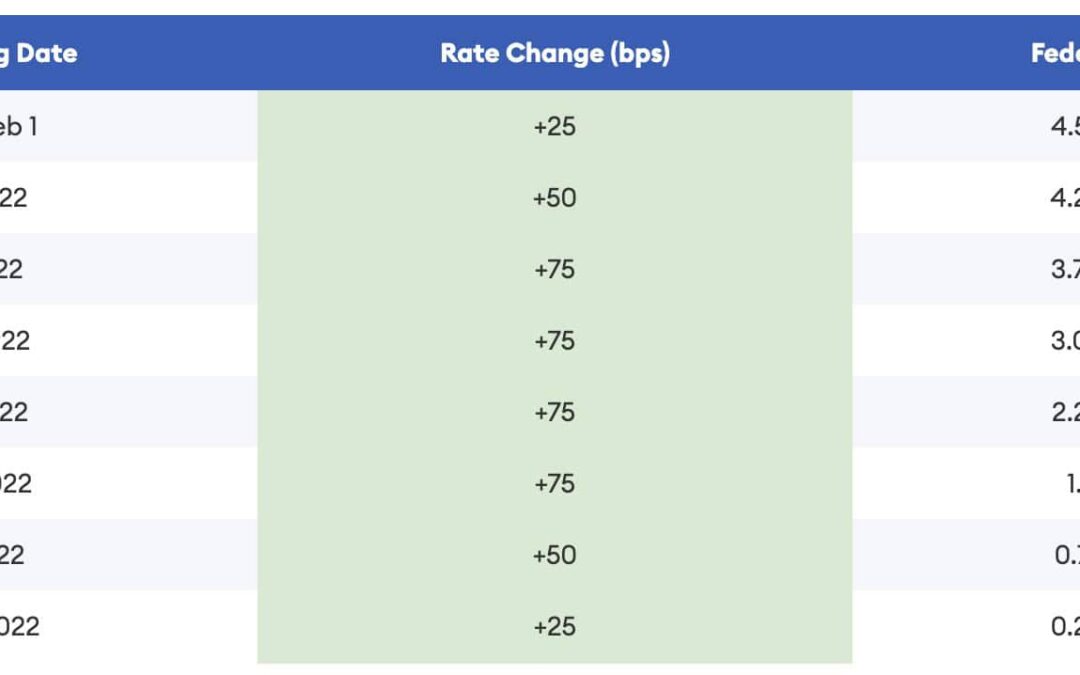Click the +75 cell beside the 3.0 rate
Screen dimensions: 1080x675
(555, 341)
